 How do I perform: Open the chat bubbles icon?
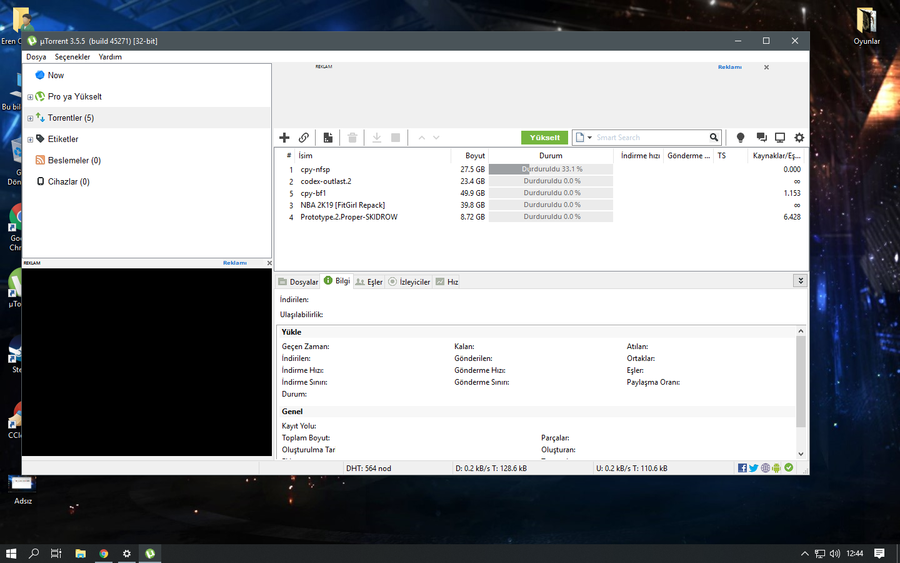coord(762,138)
